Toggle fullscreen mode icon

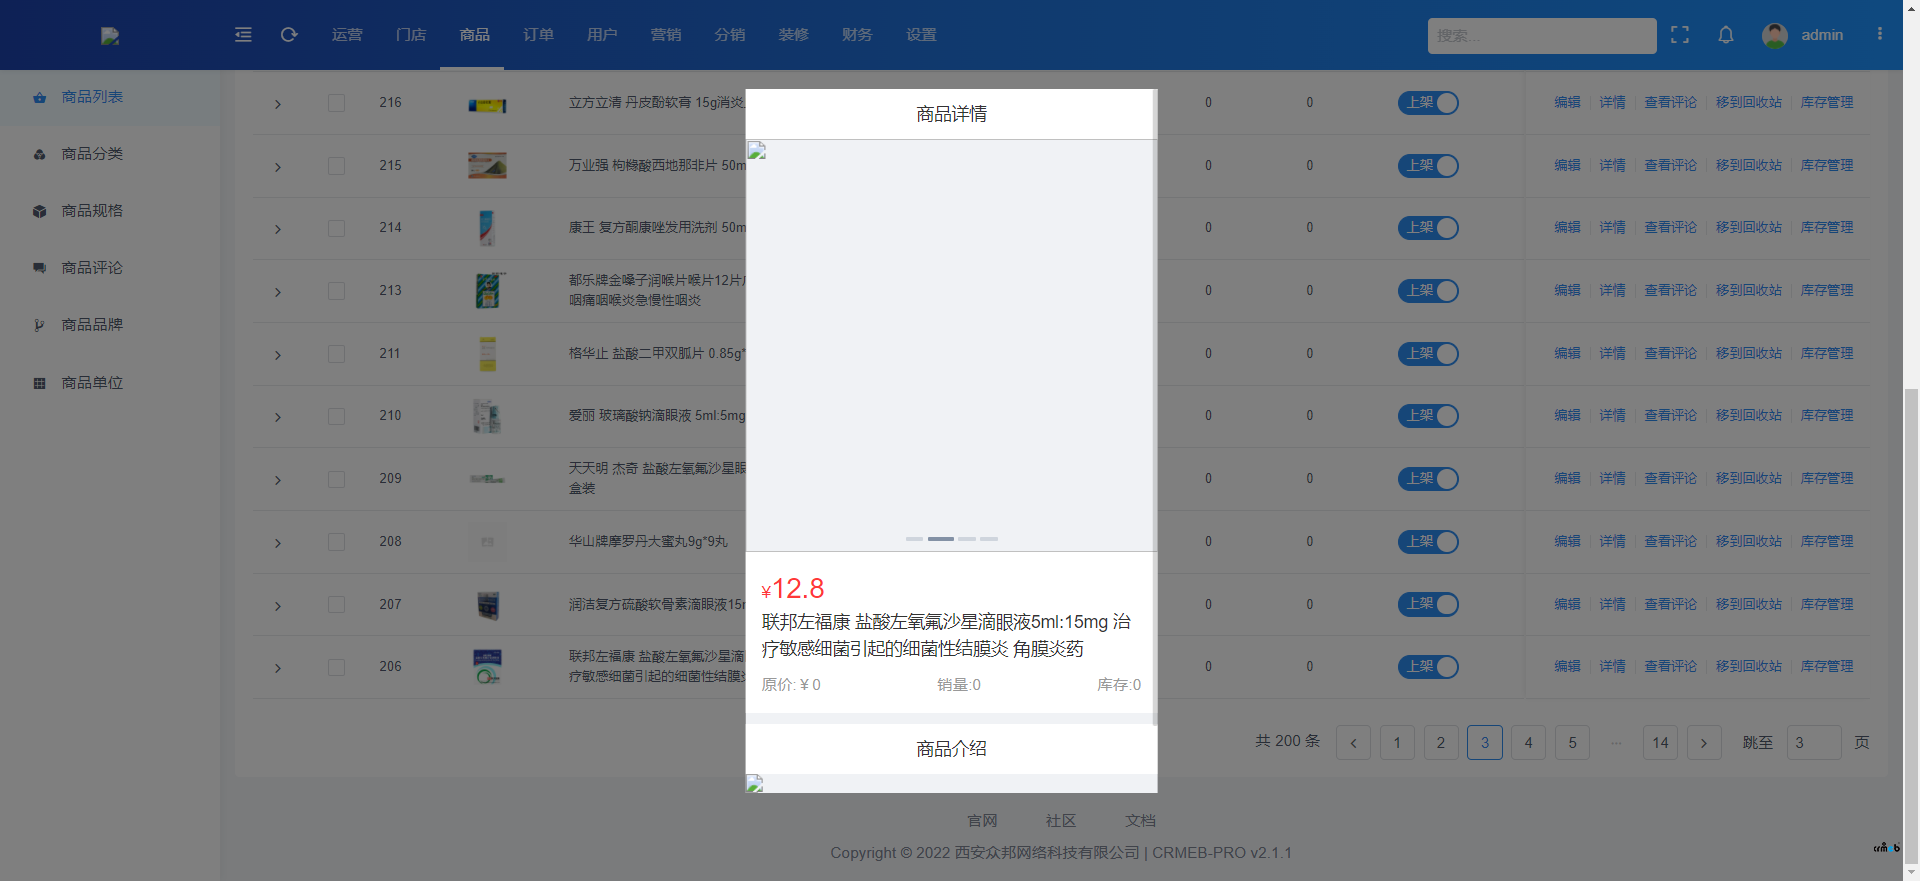(x=1680, y=35)
